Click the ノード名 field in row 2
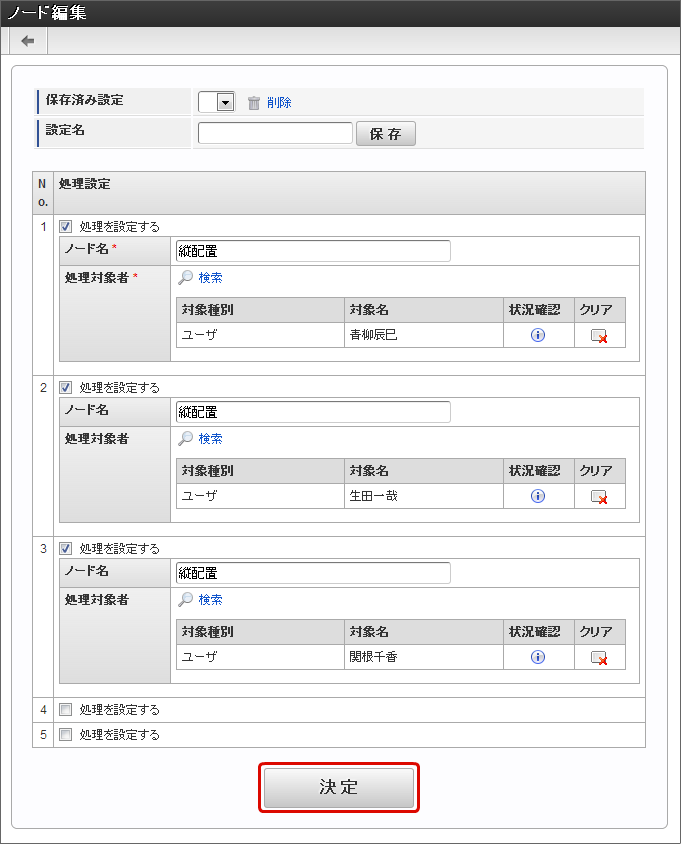The image size is (681, 844). (313, 412)
